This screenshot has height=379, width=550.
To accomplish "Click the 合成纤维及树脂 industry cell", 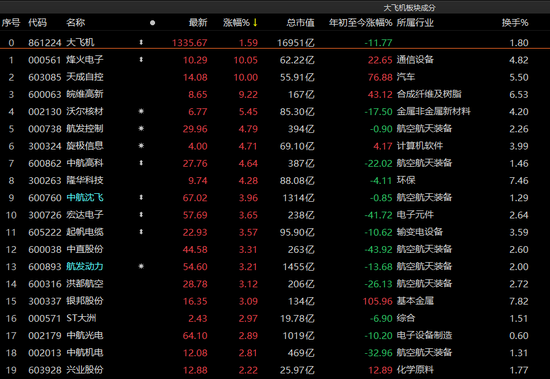I will pyautogui.click(x=429, y=94).
